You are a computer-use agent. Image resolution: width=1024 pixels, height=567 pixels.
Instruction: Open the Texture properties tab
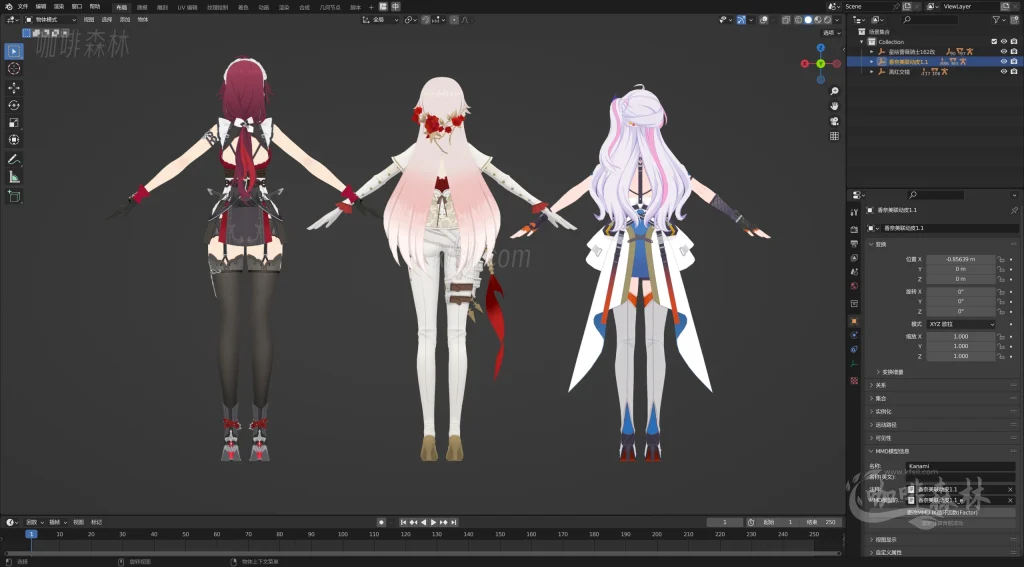(x=854, y=380)
